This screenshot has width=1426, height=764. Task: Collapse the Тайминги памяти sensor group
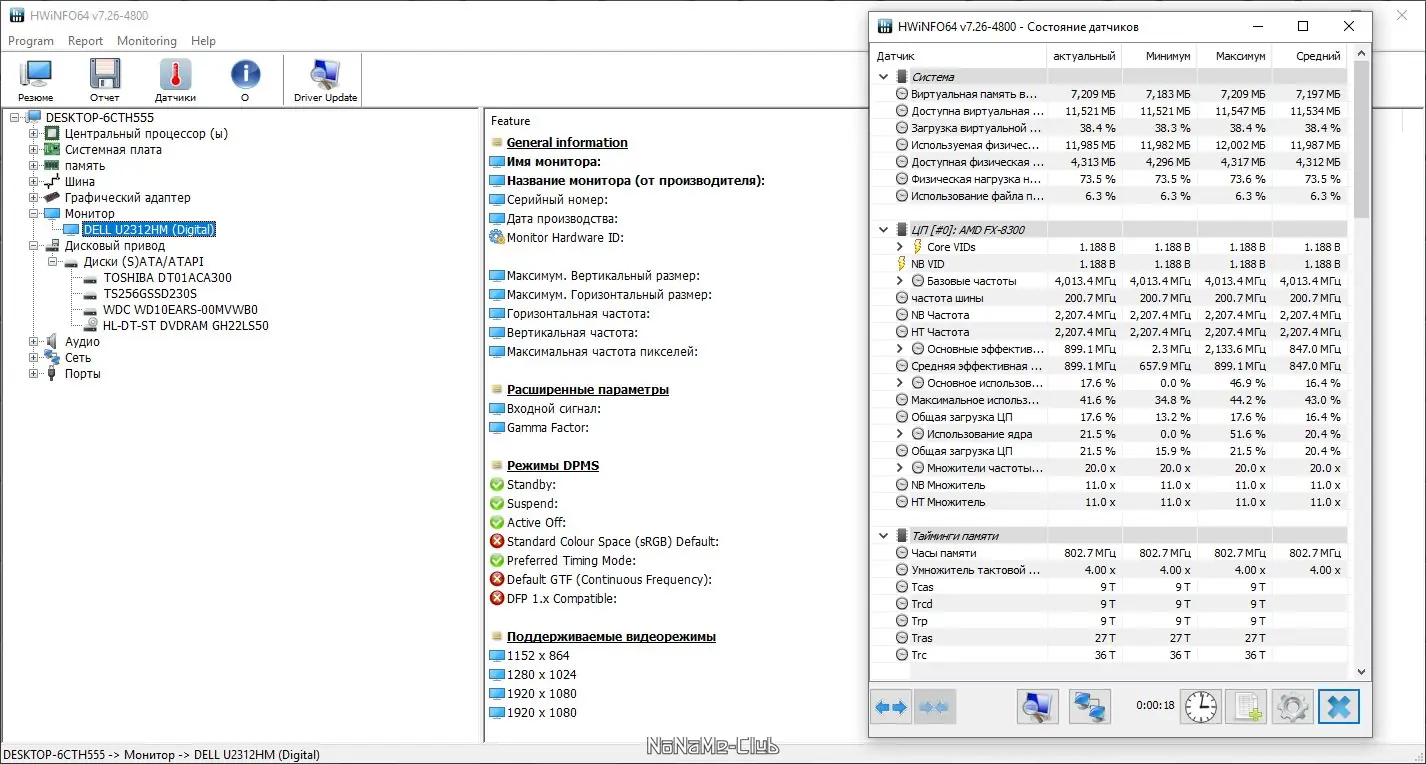tap(883, 536)
